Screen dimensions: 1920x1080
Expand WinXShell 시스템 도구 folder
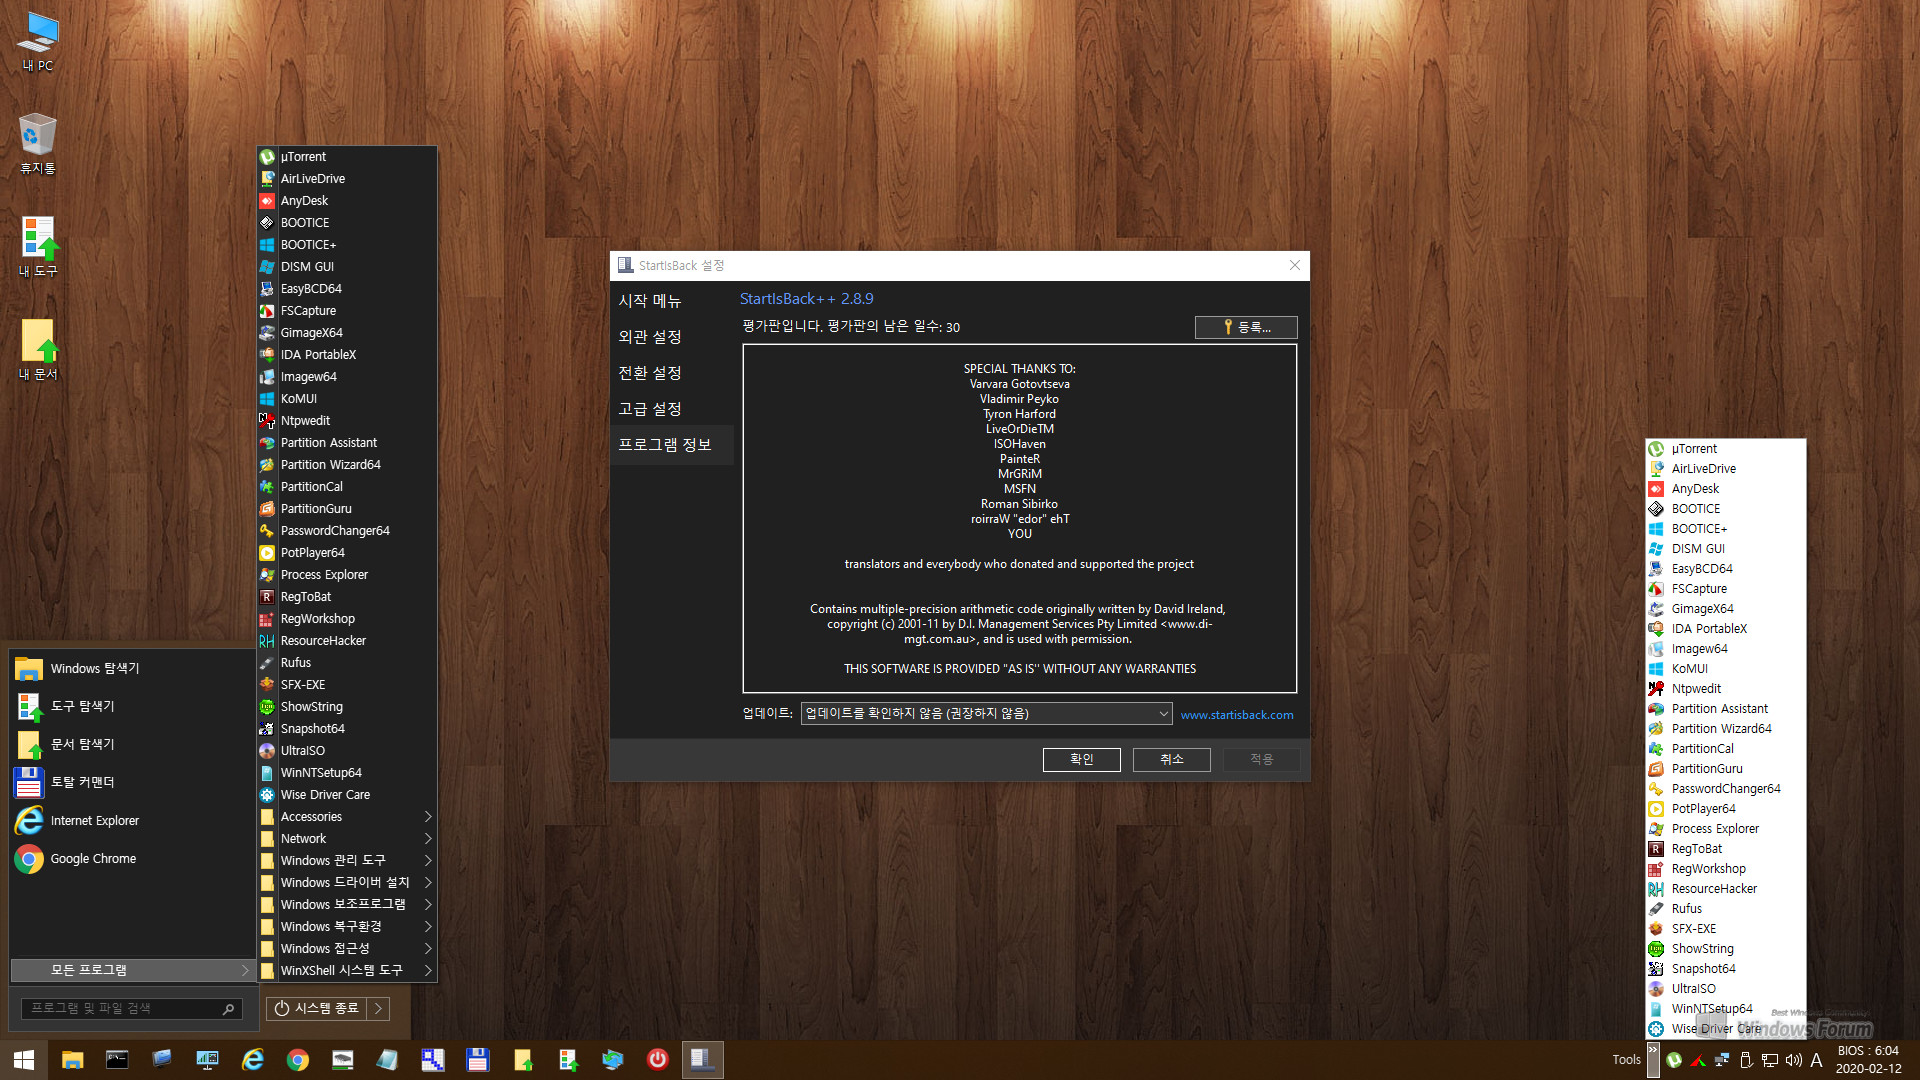(x=347, y=971)
